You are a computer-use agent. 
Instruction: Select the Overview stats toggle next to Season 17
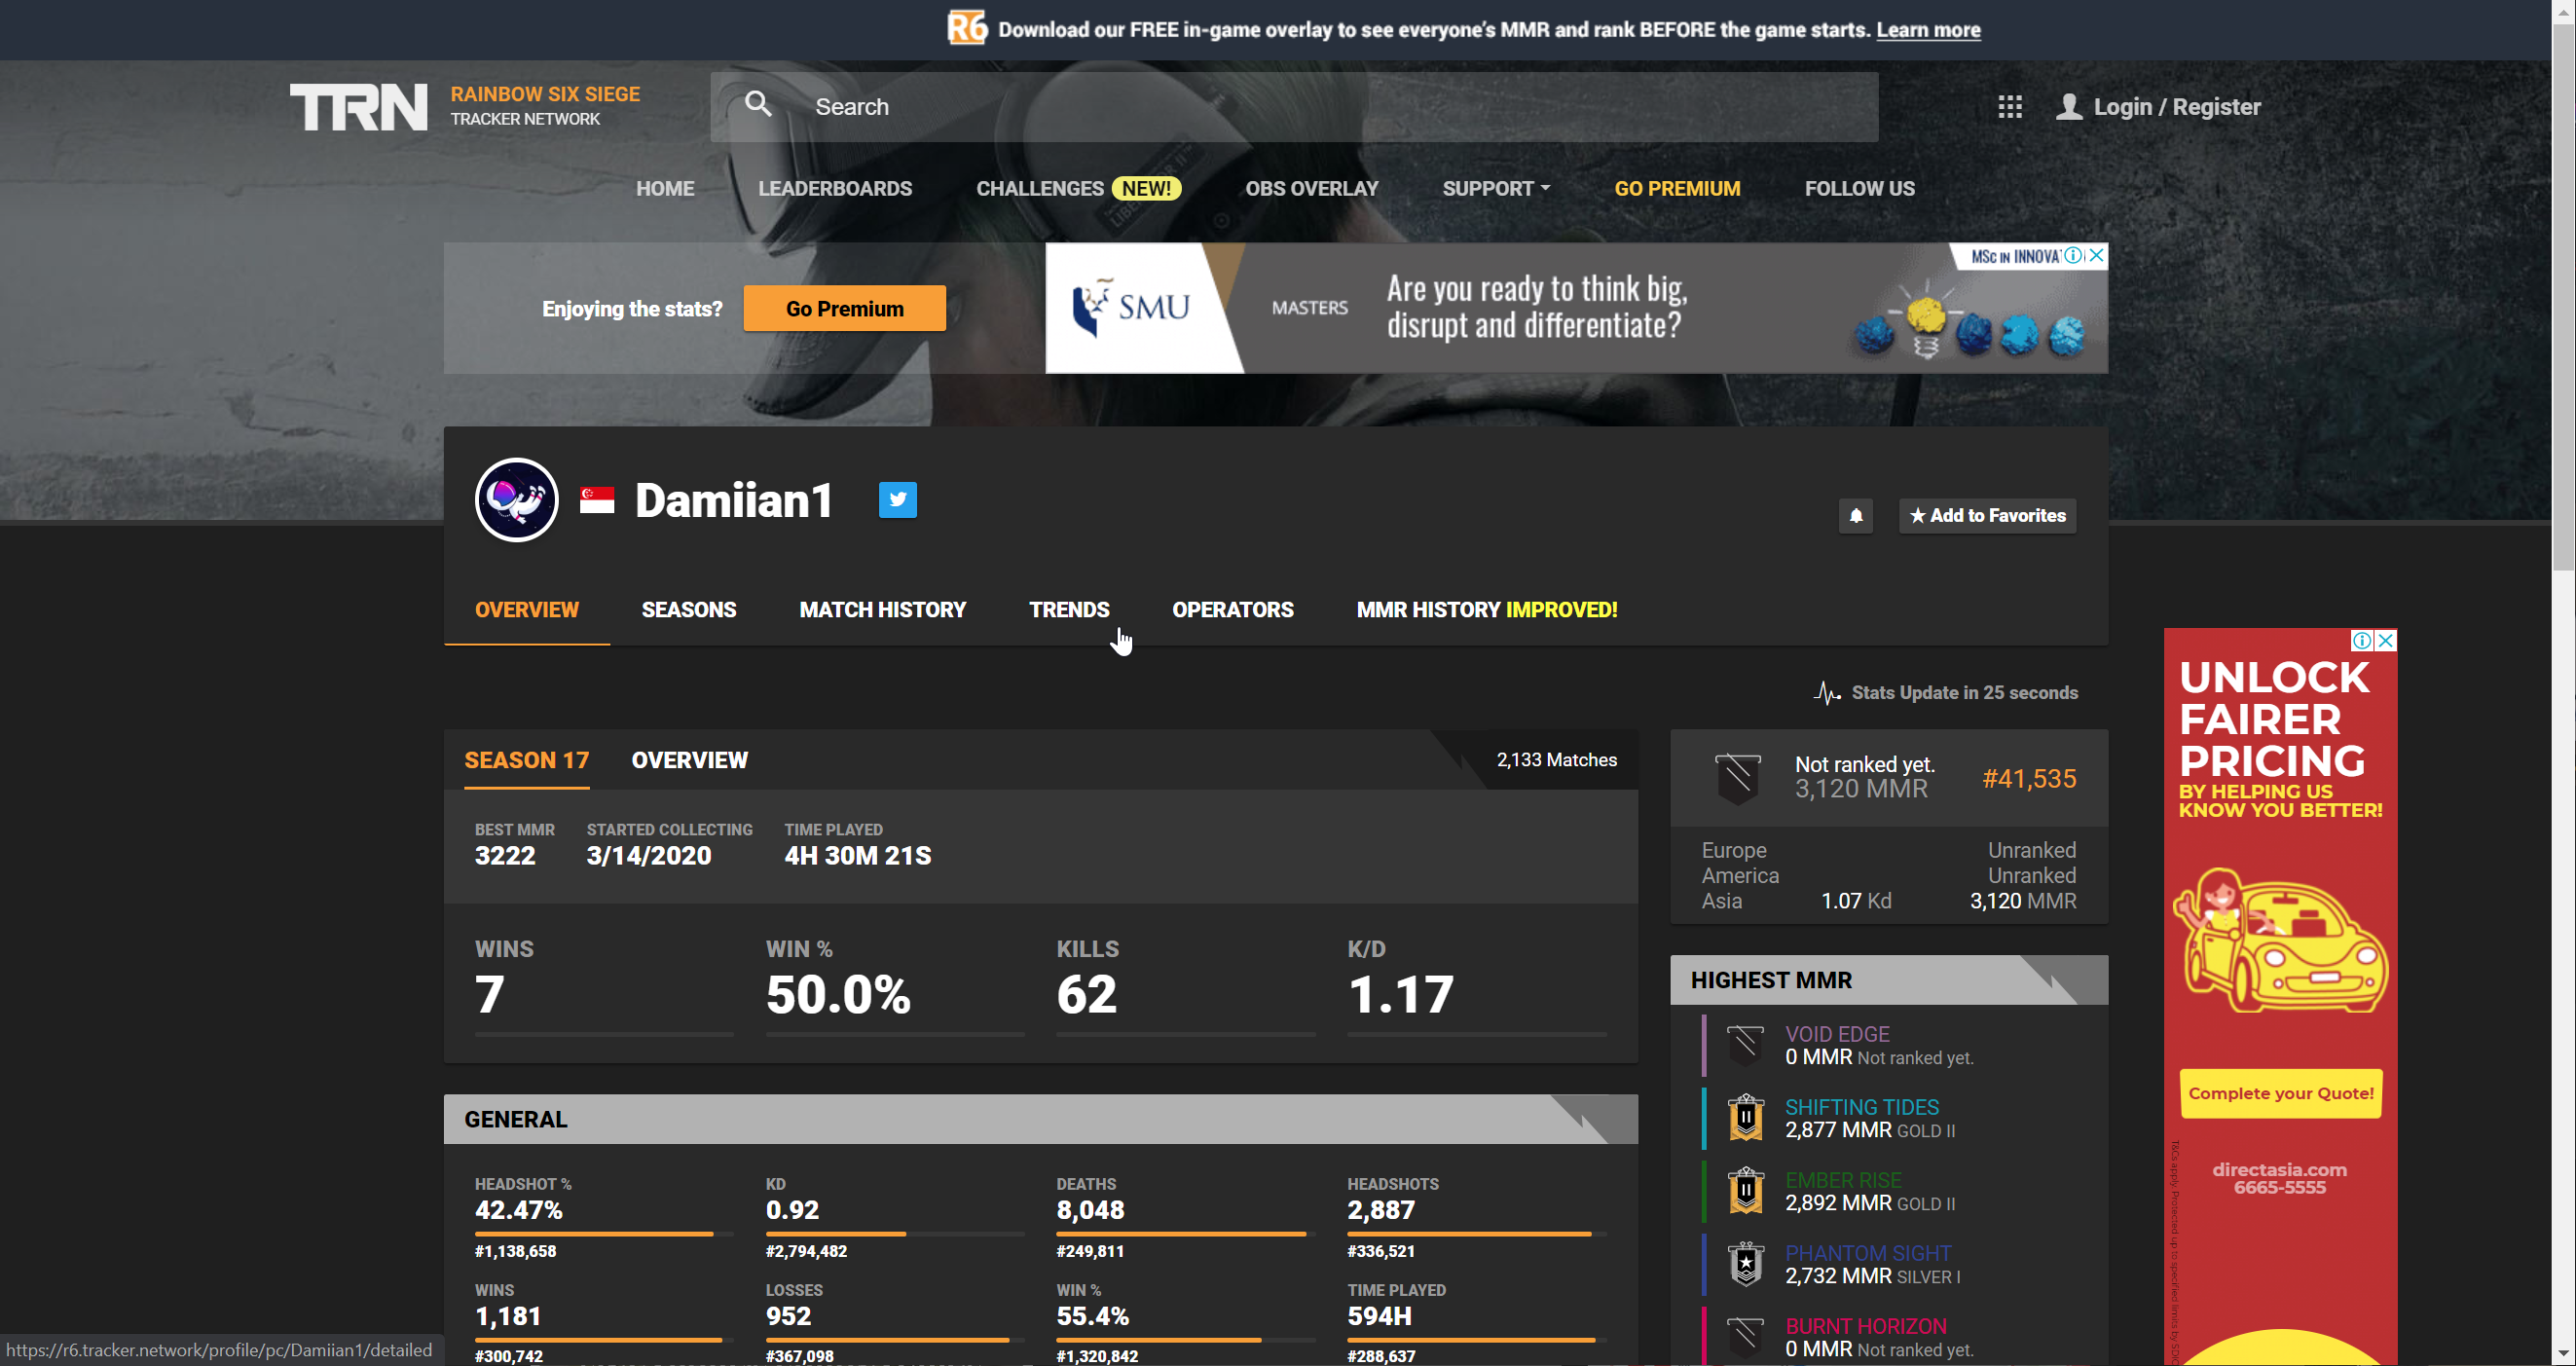(x=689, y=760)
